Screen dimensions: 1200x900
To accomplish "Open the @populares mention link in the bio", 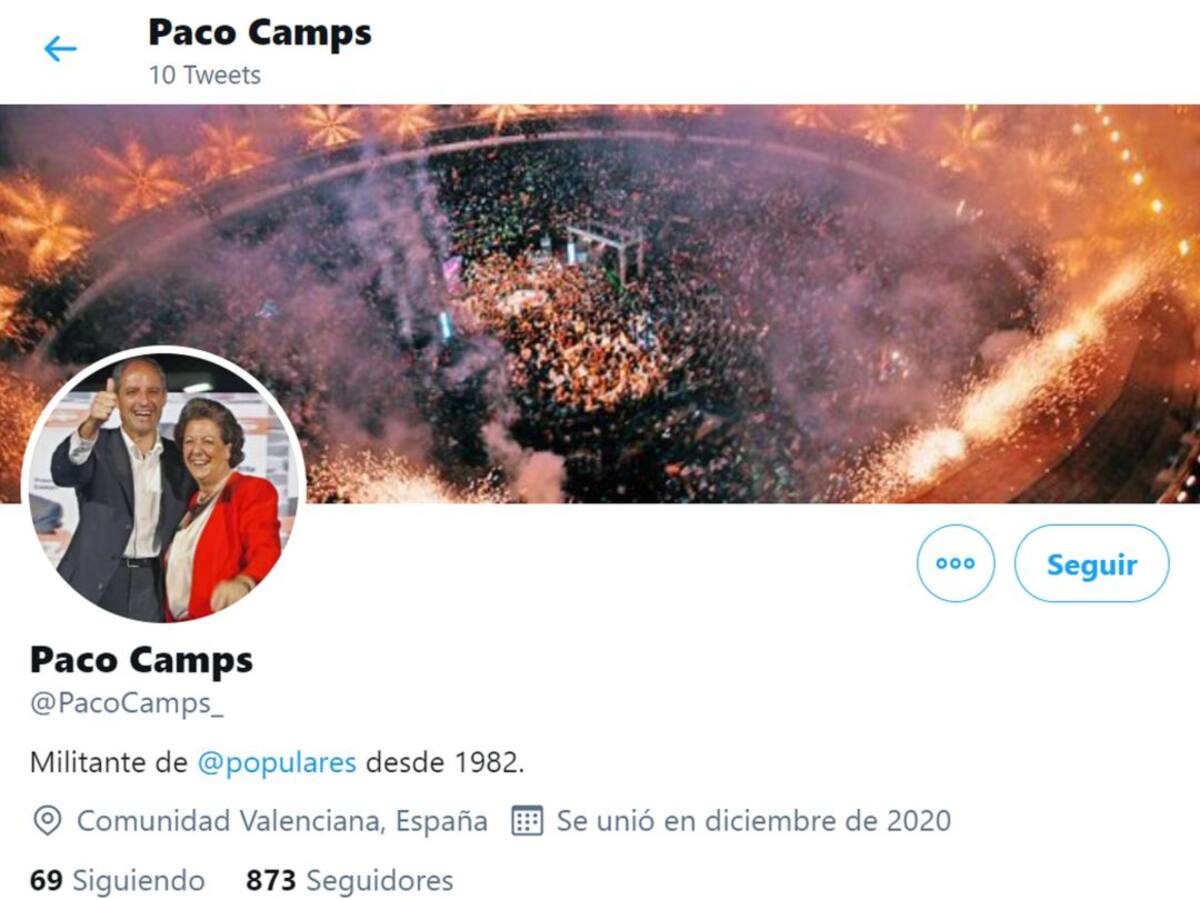I will [x=277, y=763].
